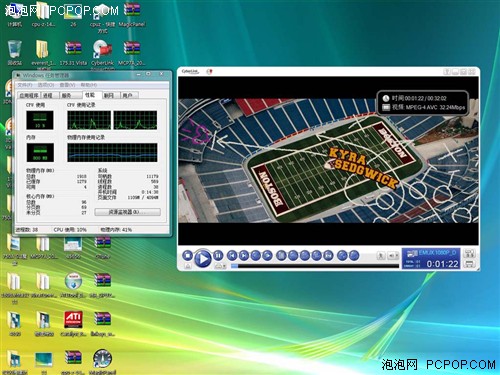Click the CyberLink logo in the player title bar
The width and height of the screenshot is (500, 375).
(190, 71)
